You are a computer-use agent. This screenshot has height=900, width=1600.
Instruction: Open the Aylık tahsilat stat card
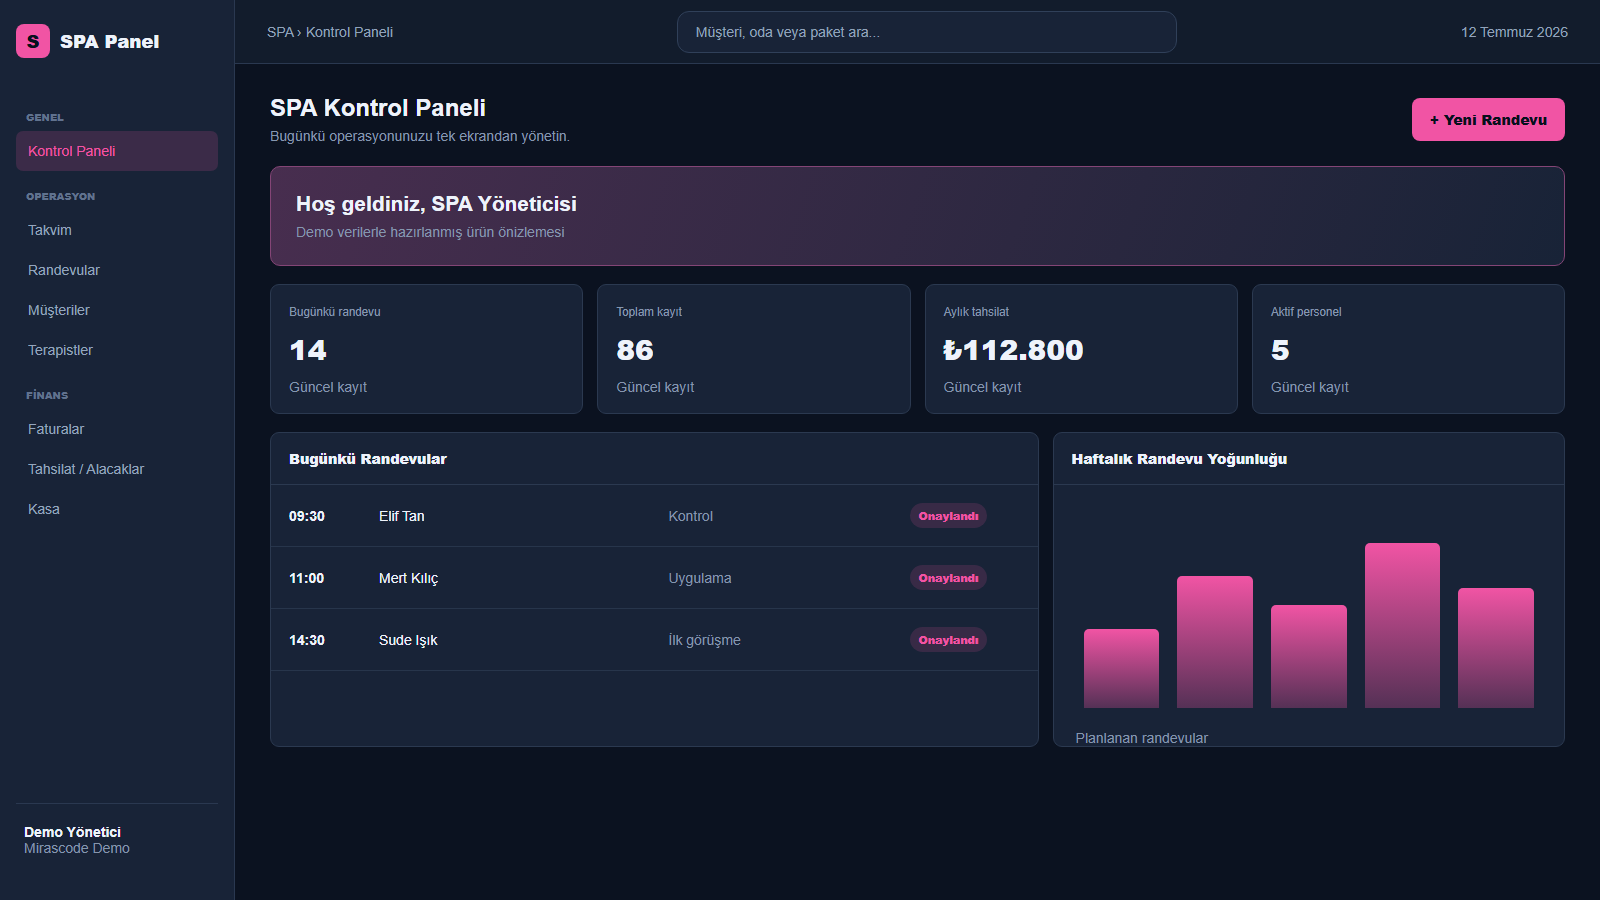pos(1081,349)
